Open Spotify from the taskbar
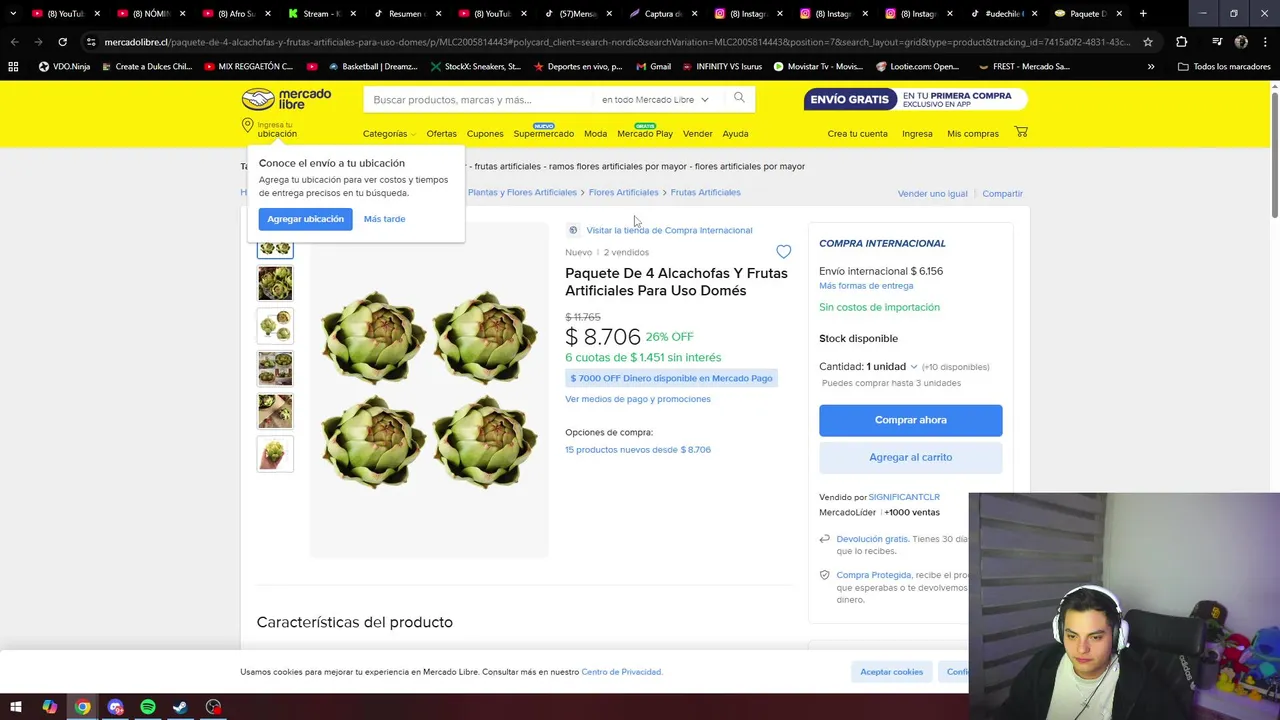 tap(148, 707)
